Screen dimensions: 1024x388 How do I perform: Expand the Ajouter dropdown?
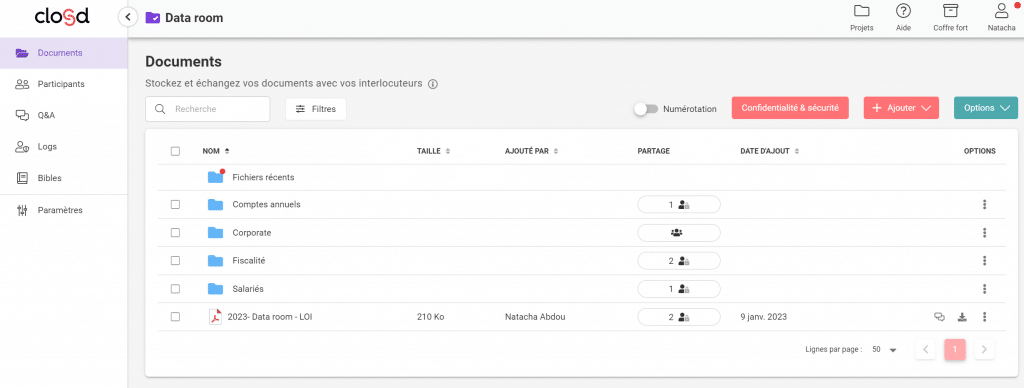tap(901, 108)
